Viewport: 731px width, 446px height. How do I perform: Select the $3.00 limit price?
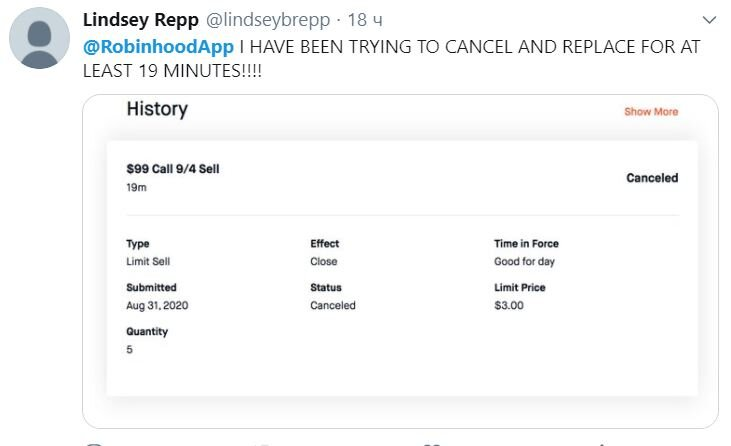pyautogui.click(x=509, y=306)
